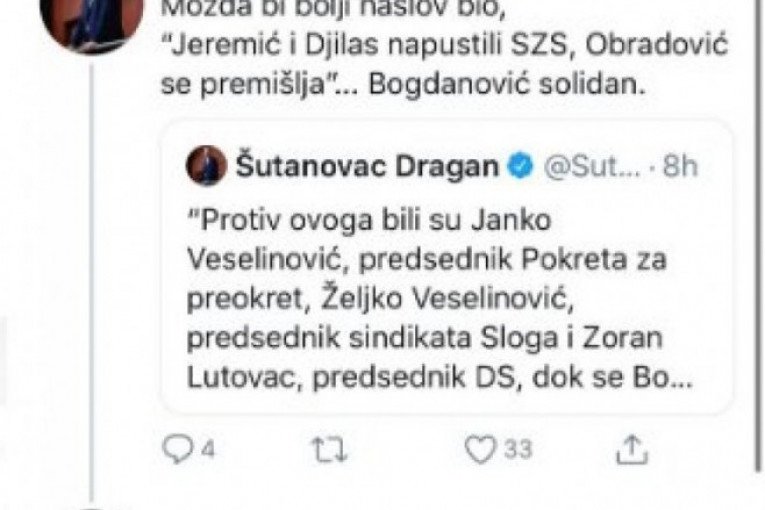Click 'predsednik sindikata Sloga i Zoran' line
The width and height of the screenshot is (765, 510).
pyautogui.click(x=424, y=338)
